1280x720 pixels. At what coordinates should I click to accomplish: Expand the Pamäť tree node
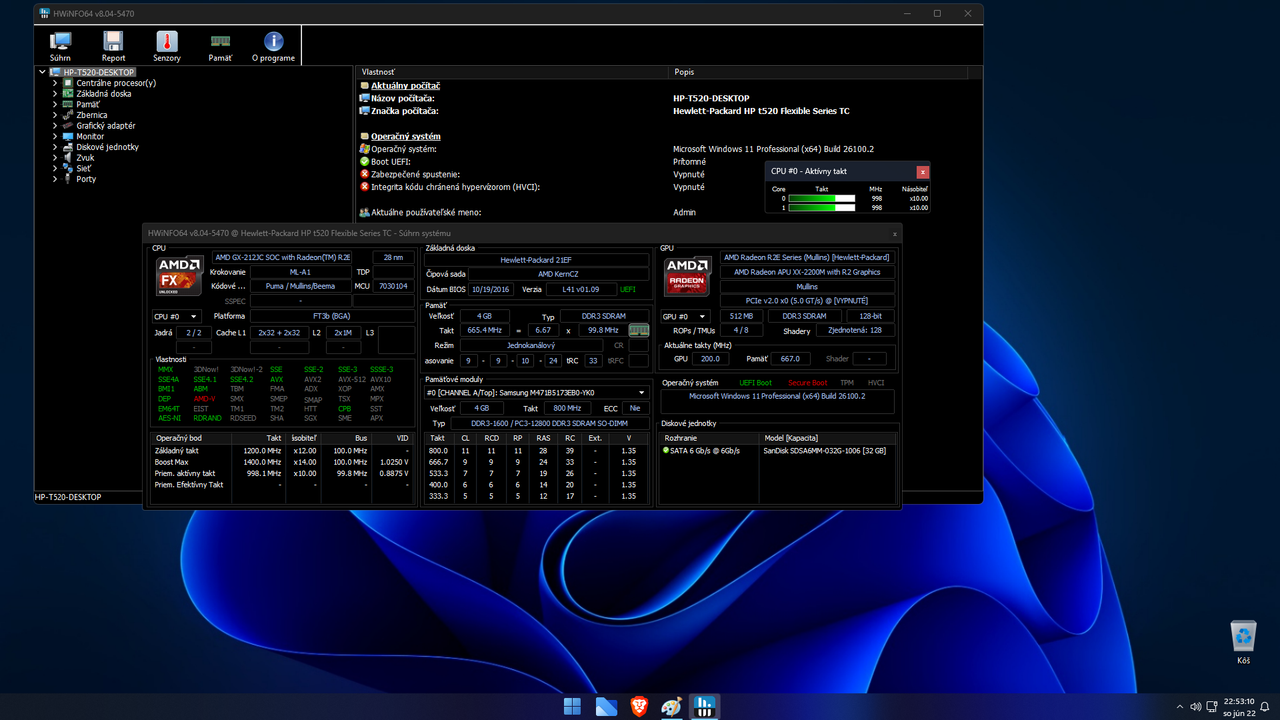pos(55,104)
